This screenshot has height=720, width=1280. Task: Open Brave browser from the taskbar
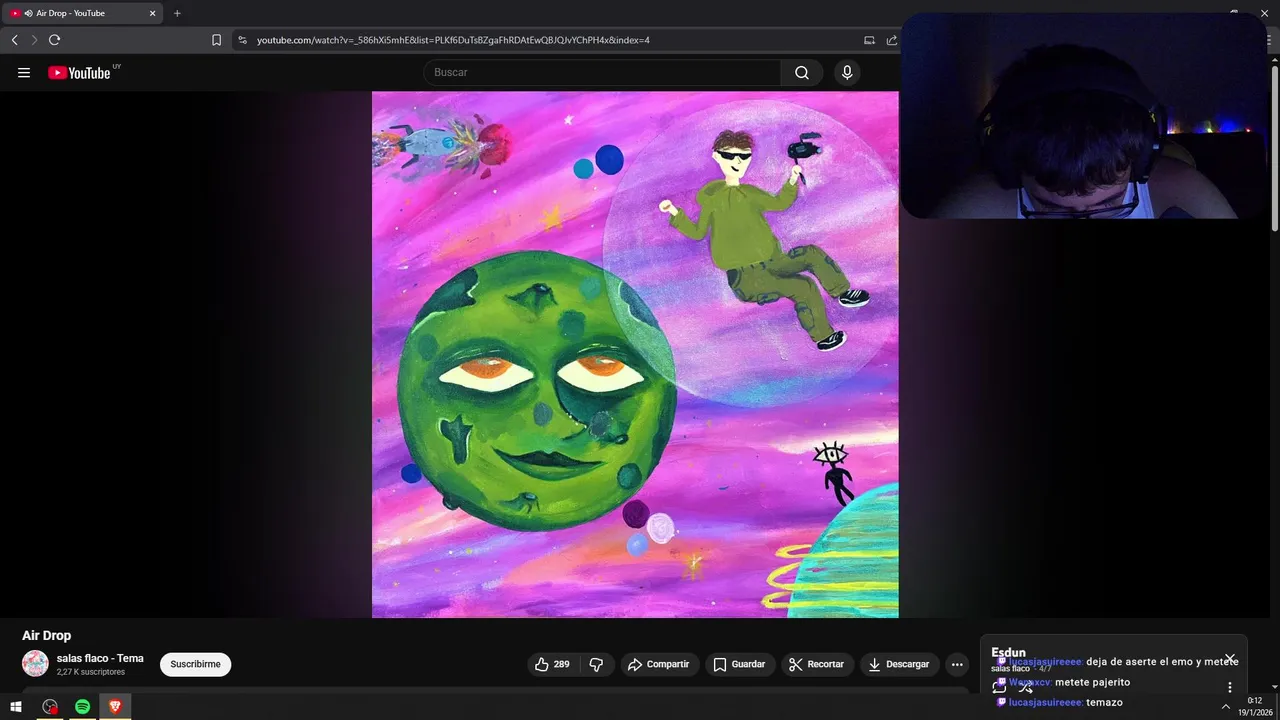(115, 707)
